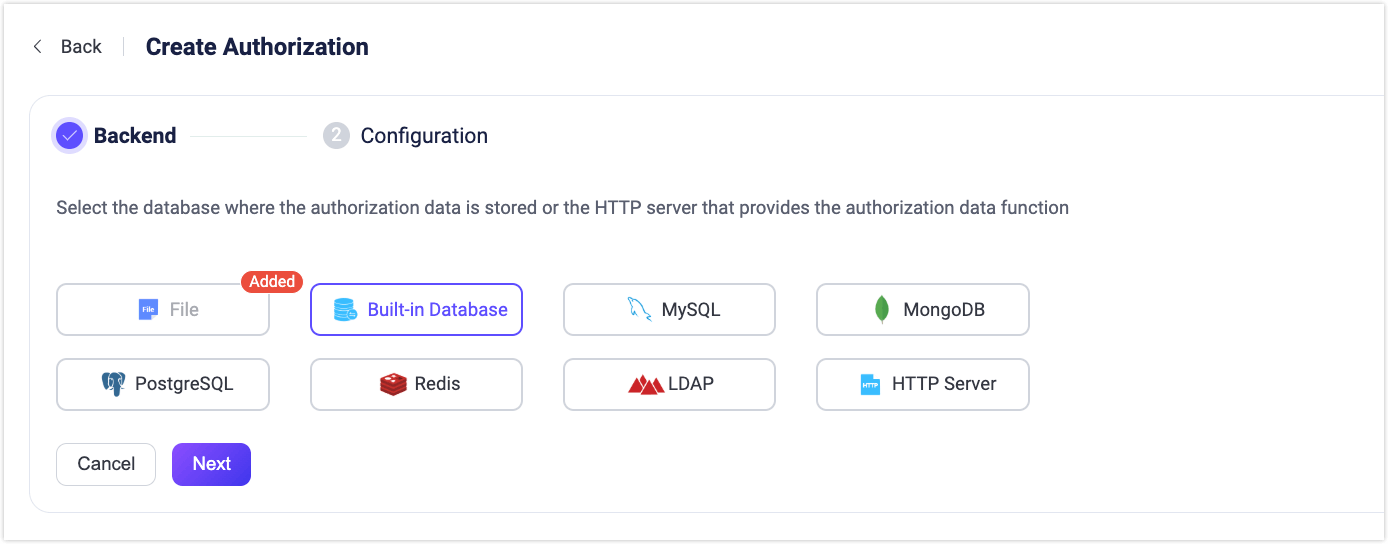Go Back to previous page
This screenshot has height=544, width=1388.
pyautogui.click(x=80, y=46)
